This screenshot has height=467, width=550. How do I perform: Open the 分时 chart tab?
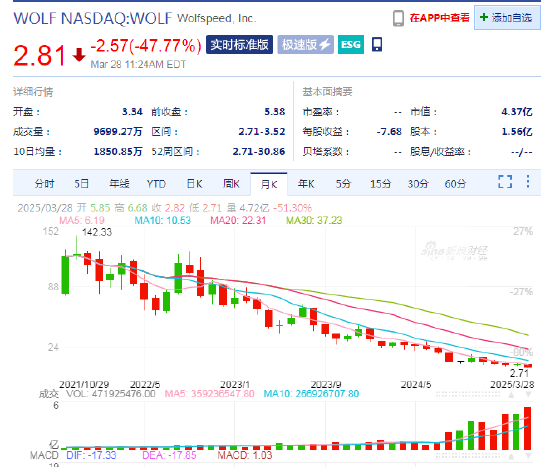(45, 184)
